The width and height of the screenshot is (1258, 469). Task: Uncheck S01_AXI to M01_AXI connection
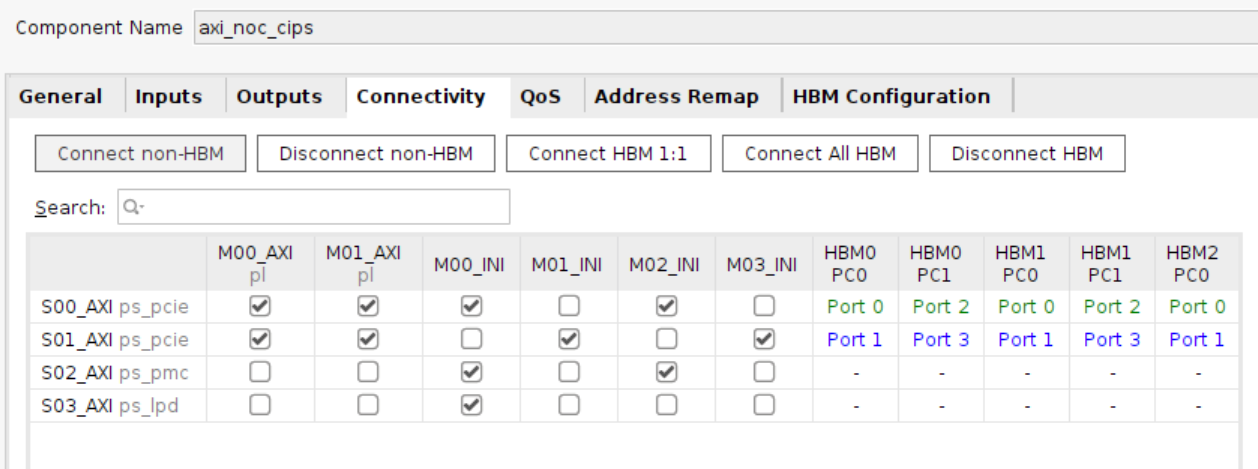368,340
